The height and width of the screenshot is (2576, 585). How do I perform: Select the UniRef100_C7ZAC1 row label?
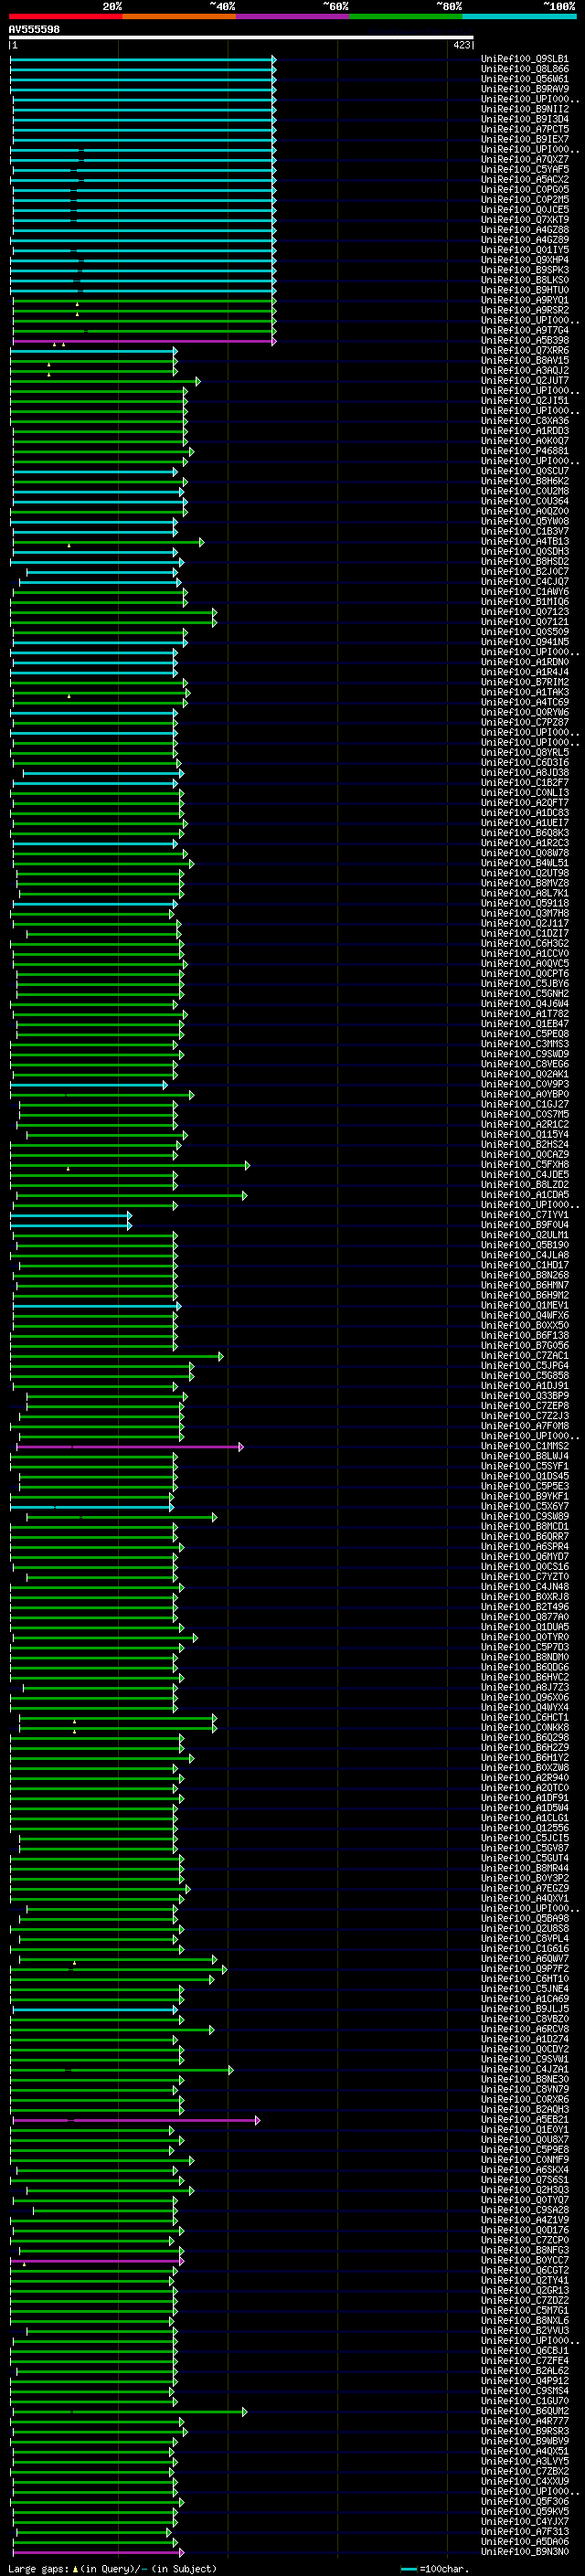tap(525, 1355)
